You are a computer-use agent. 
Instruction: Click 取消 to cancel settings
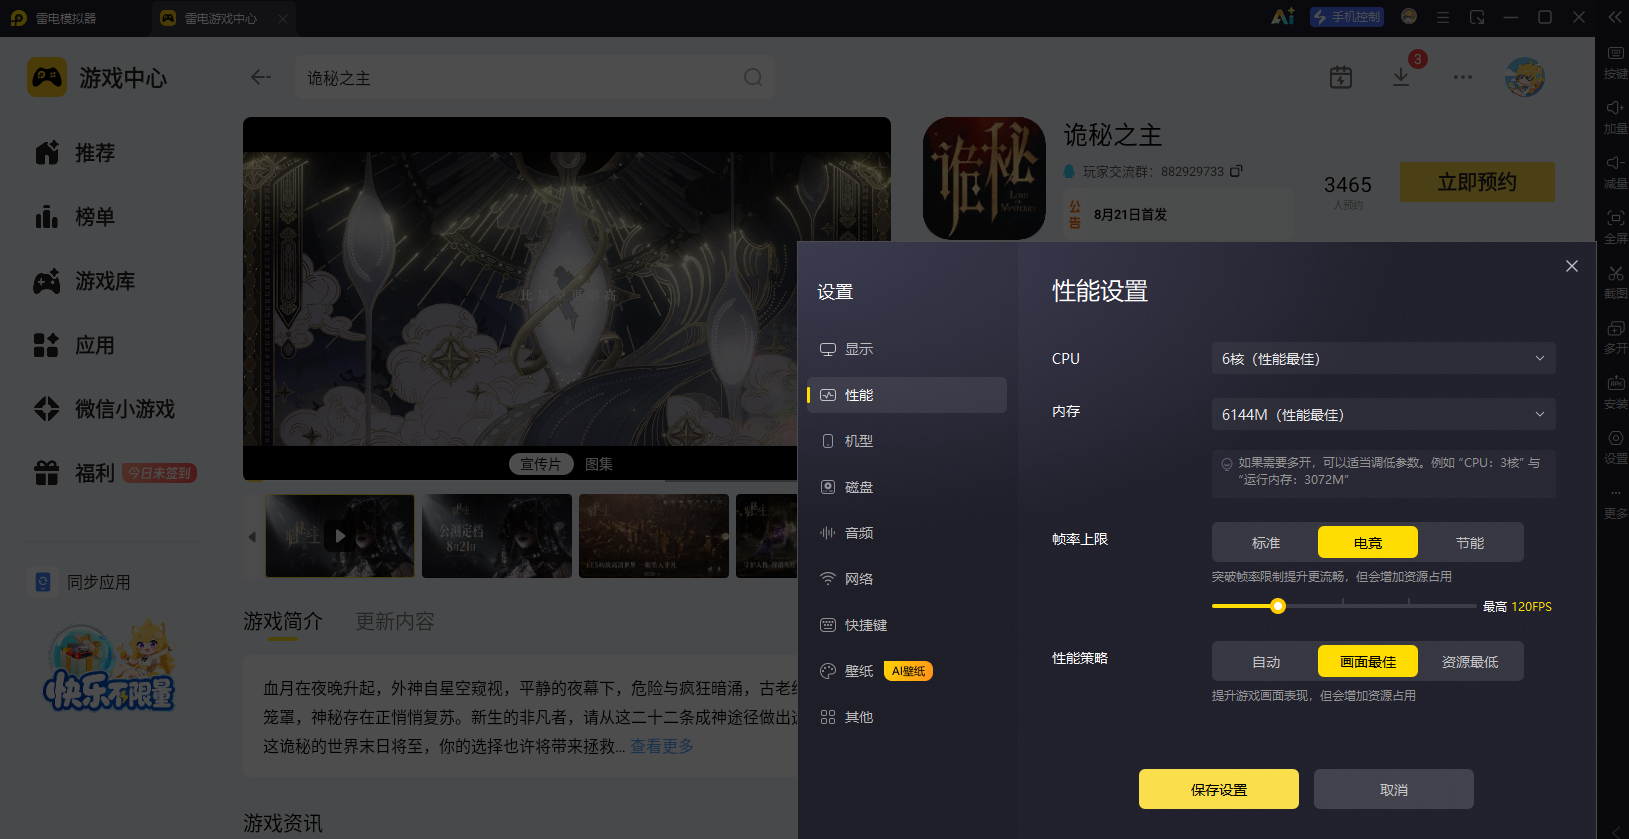click(x=1394, y=789)
